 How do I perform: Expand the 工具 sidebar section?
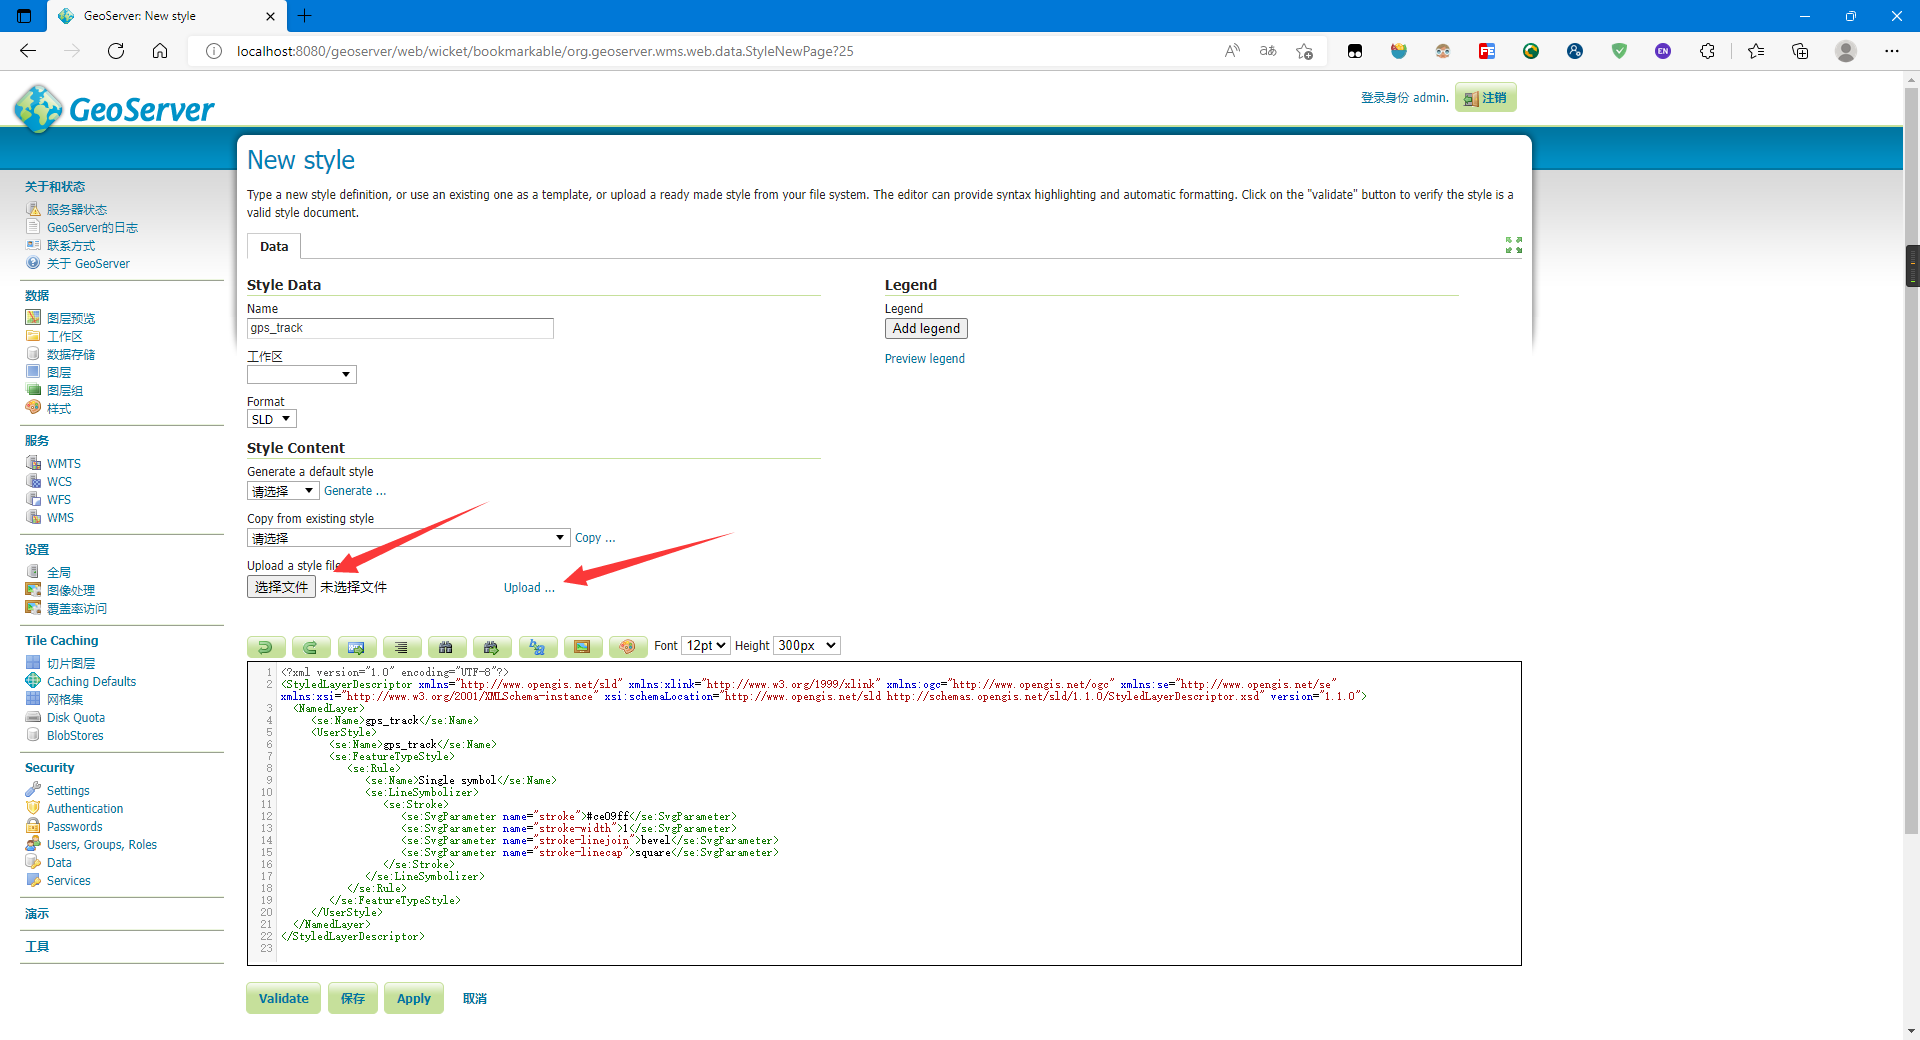coord(37,947)
